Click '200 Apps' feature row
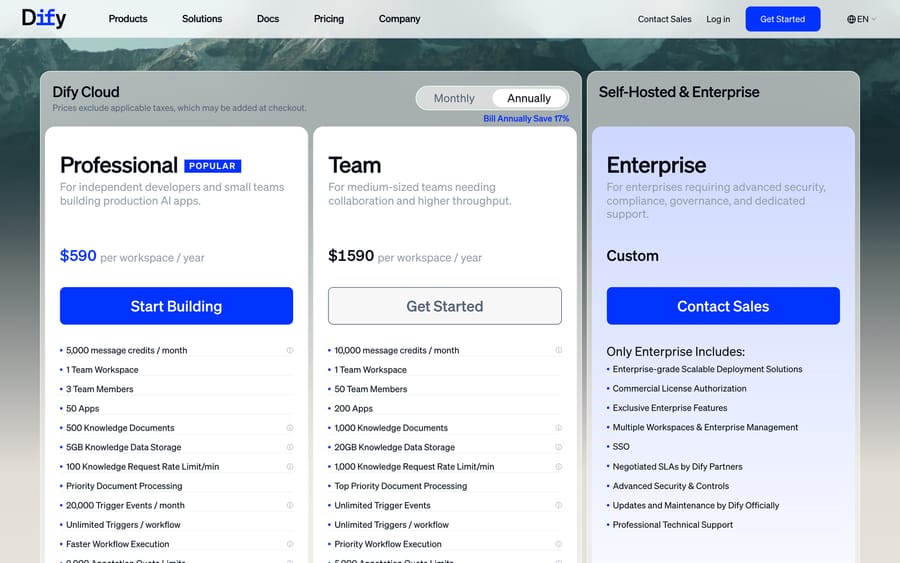Viewport: 900px width, 563px height. tap(445, 409)
